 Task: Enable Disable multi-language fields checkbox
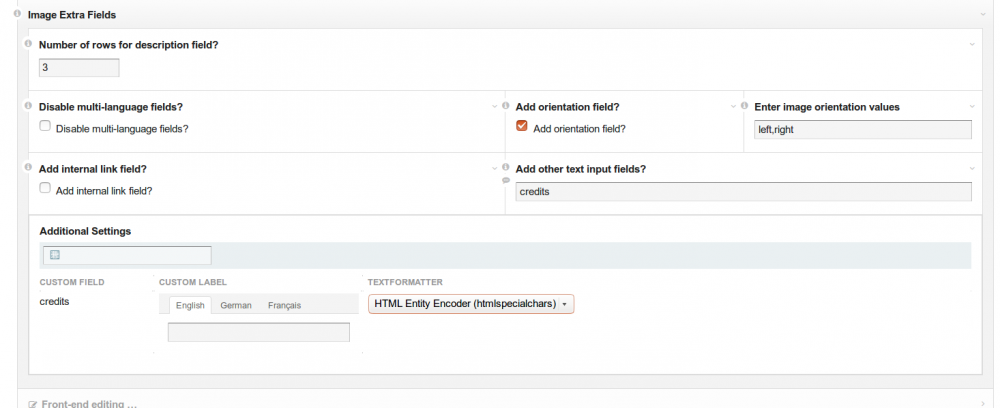pyautogui.click(x=45, y=127)
